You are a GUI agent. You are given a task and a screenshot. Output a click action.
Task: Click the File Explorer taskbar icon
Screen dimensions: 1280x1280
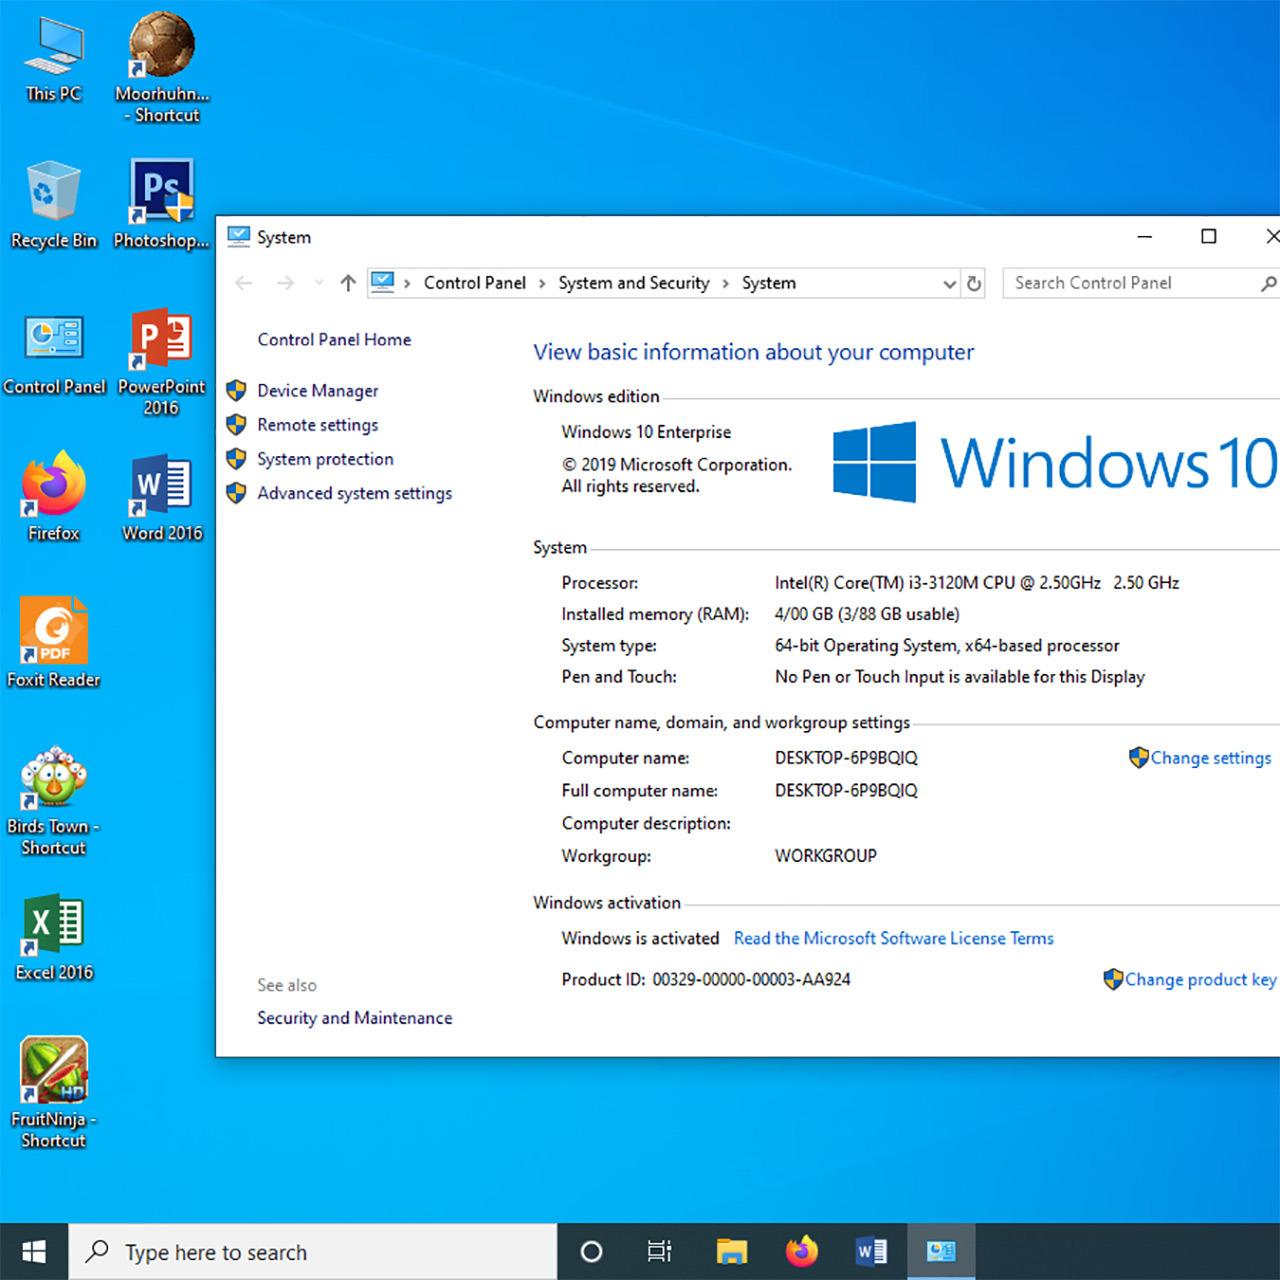732,1251
